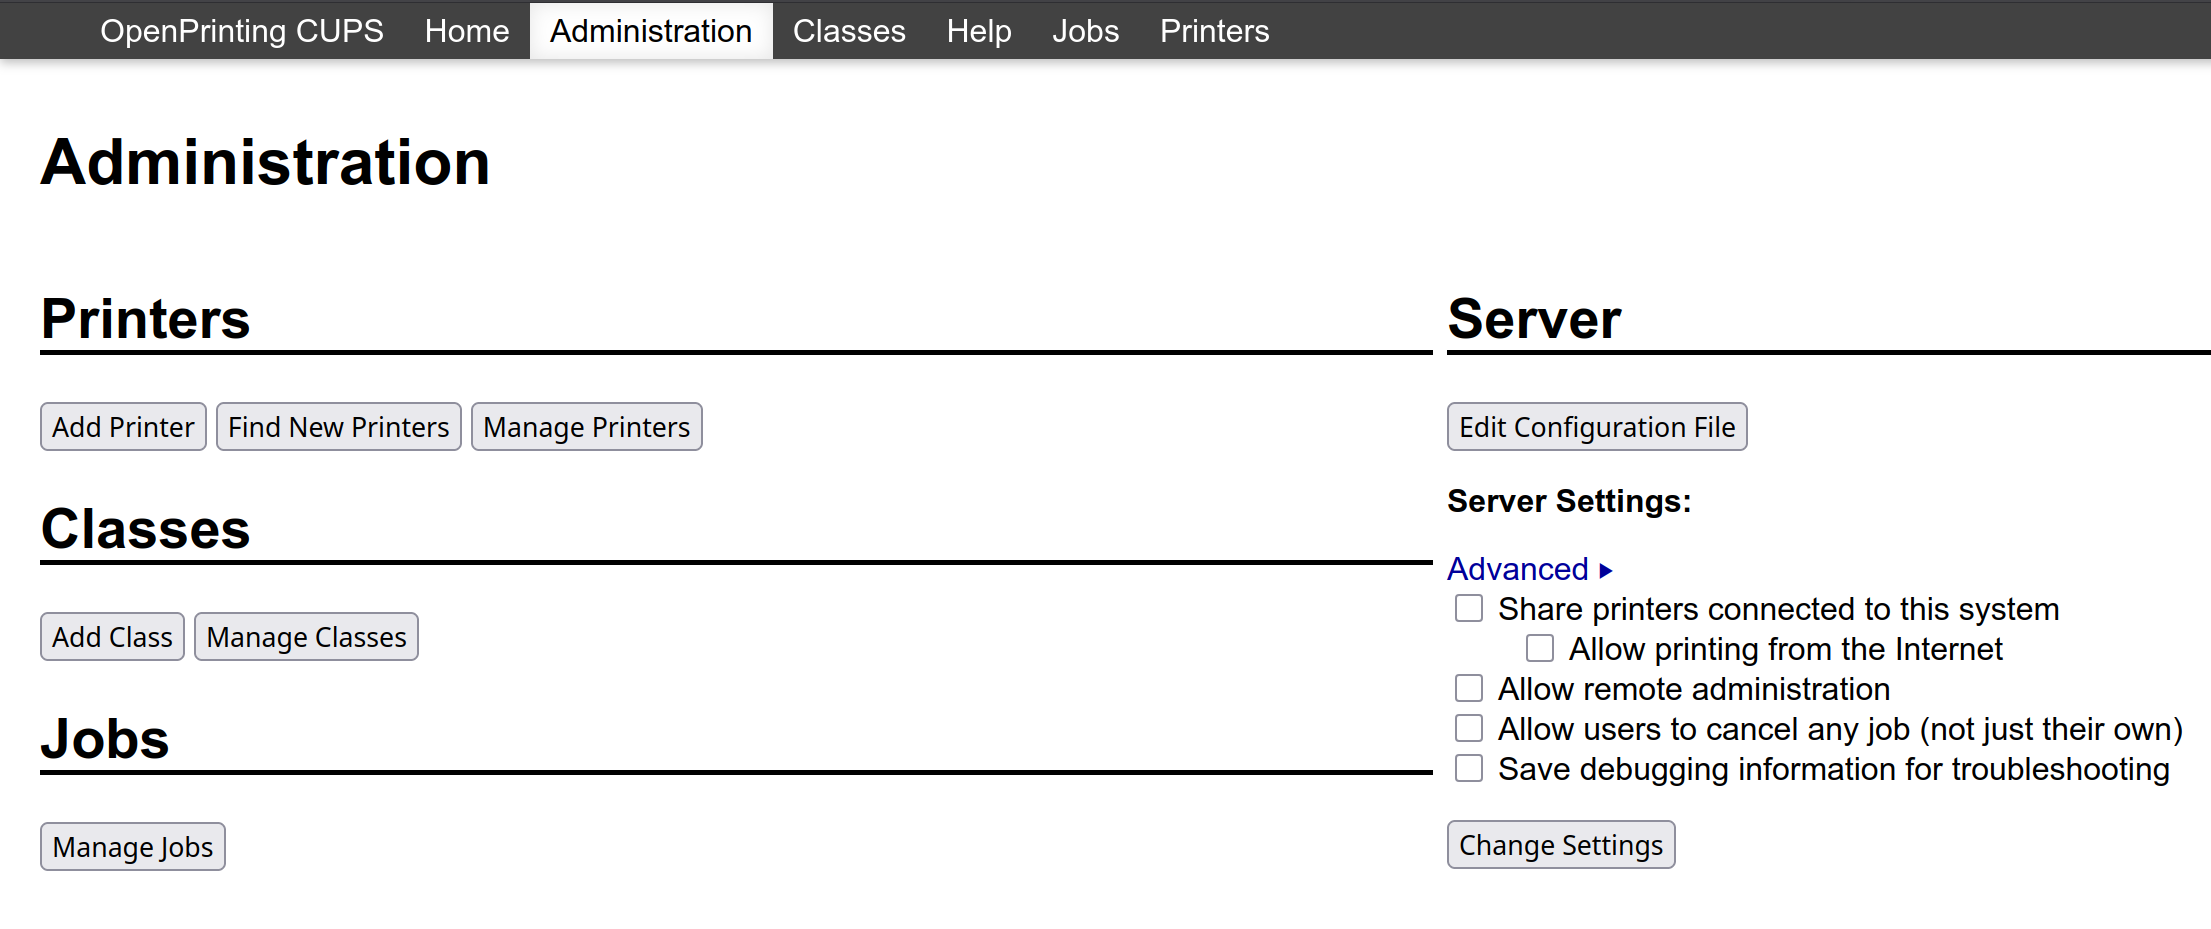Select the Administration tab
The image size is (2211, 929).
pos(651,31)
